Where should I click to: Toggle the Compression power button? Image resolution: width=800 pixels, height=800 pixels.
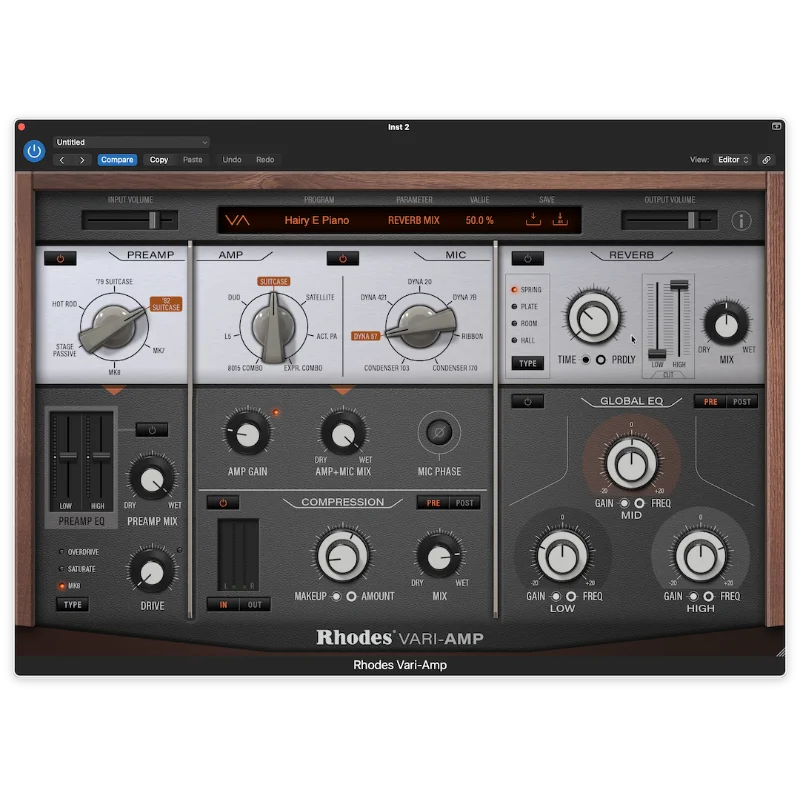point(223,503)
